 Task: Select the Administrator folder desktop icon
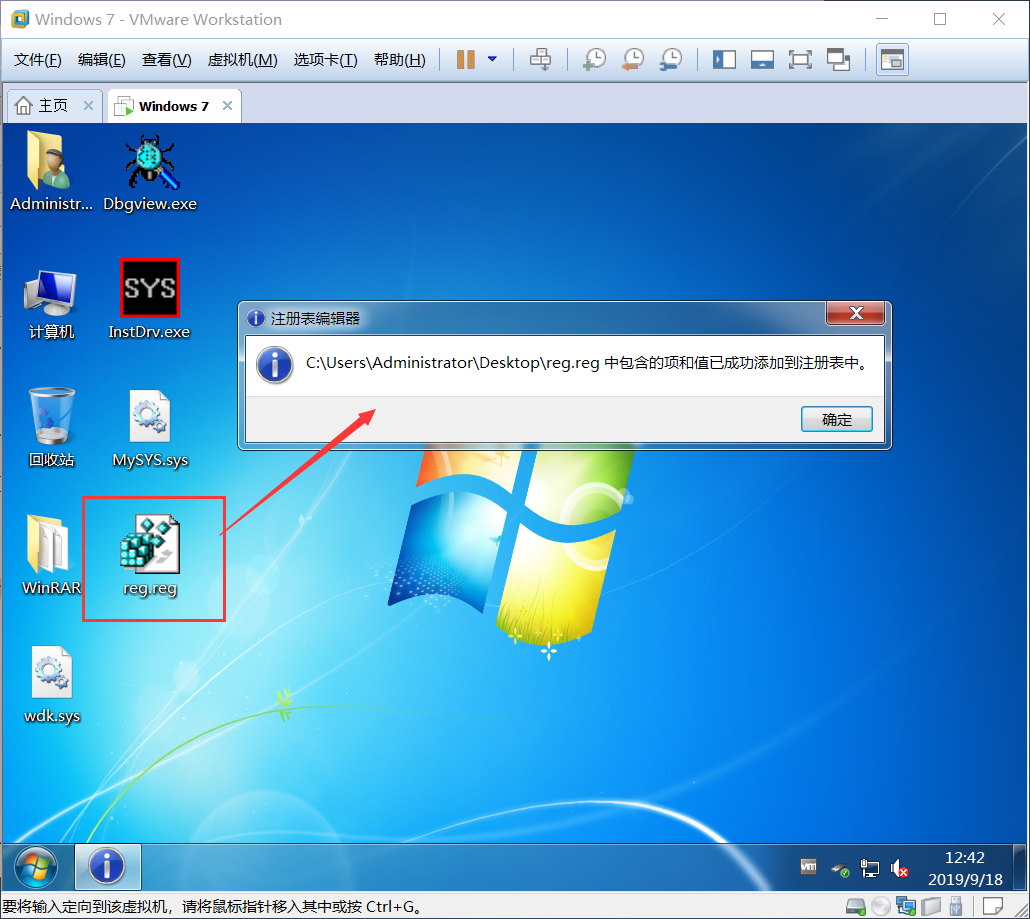click(51, 171)
